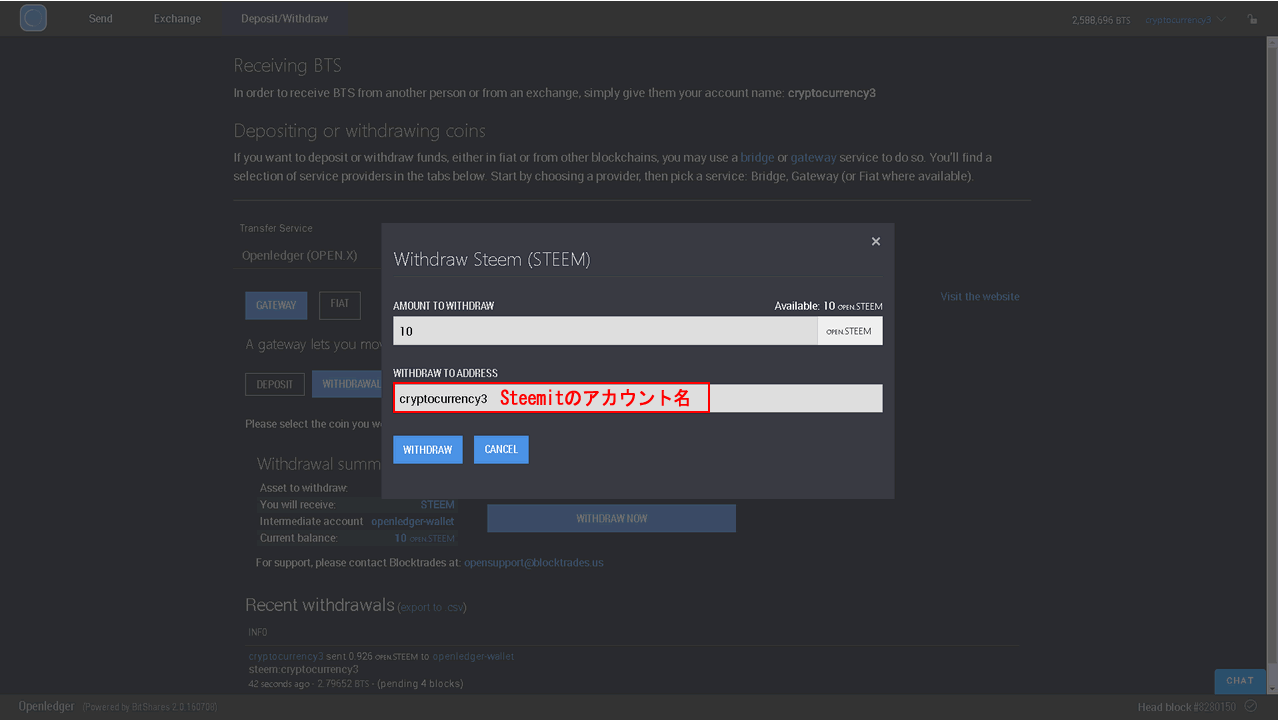Click the 'Receiving BTS' heading
Image resolution: width=1280 pixels, height=720 pixels.
[x=287, y=66]
